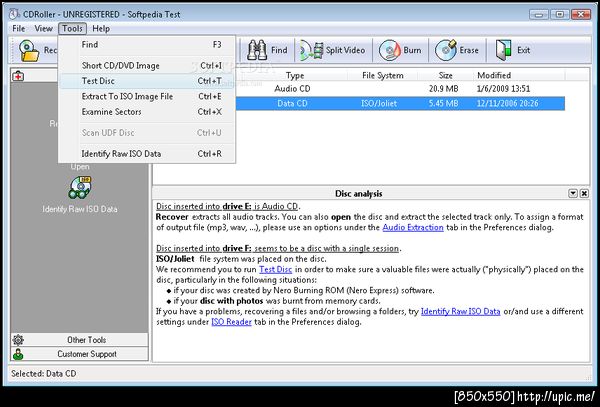Image resolution: width=600 pixels, height=407 pixels.
Task: Click the Selected: Data CD status text
Action: pos(44,374)
